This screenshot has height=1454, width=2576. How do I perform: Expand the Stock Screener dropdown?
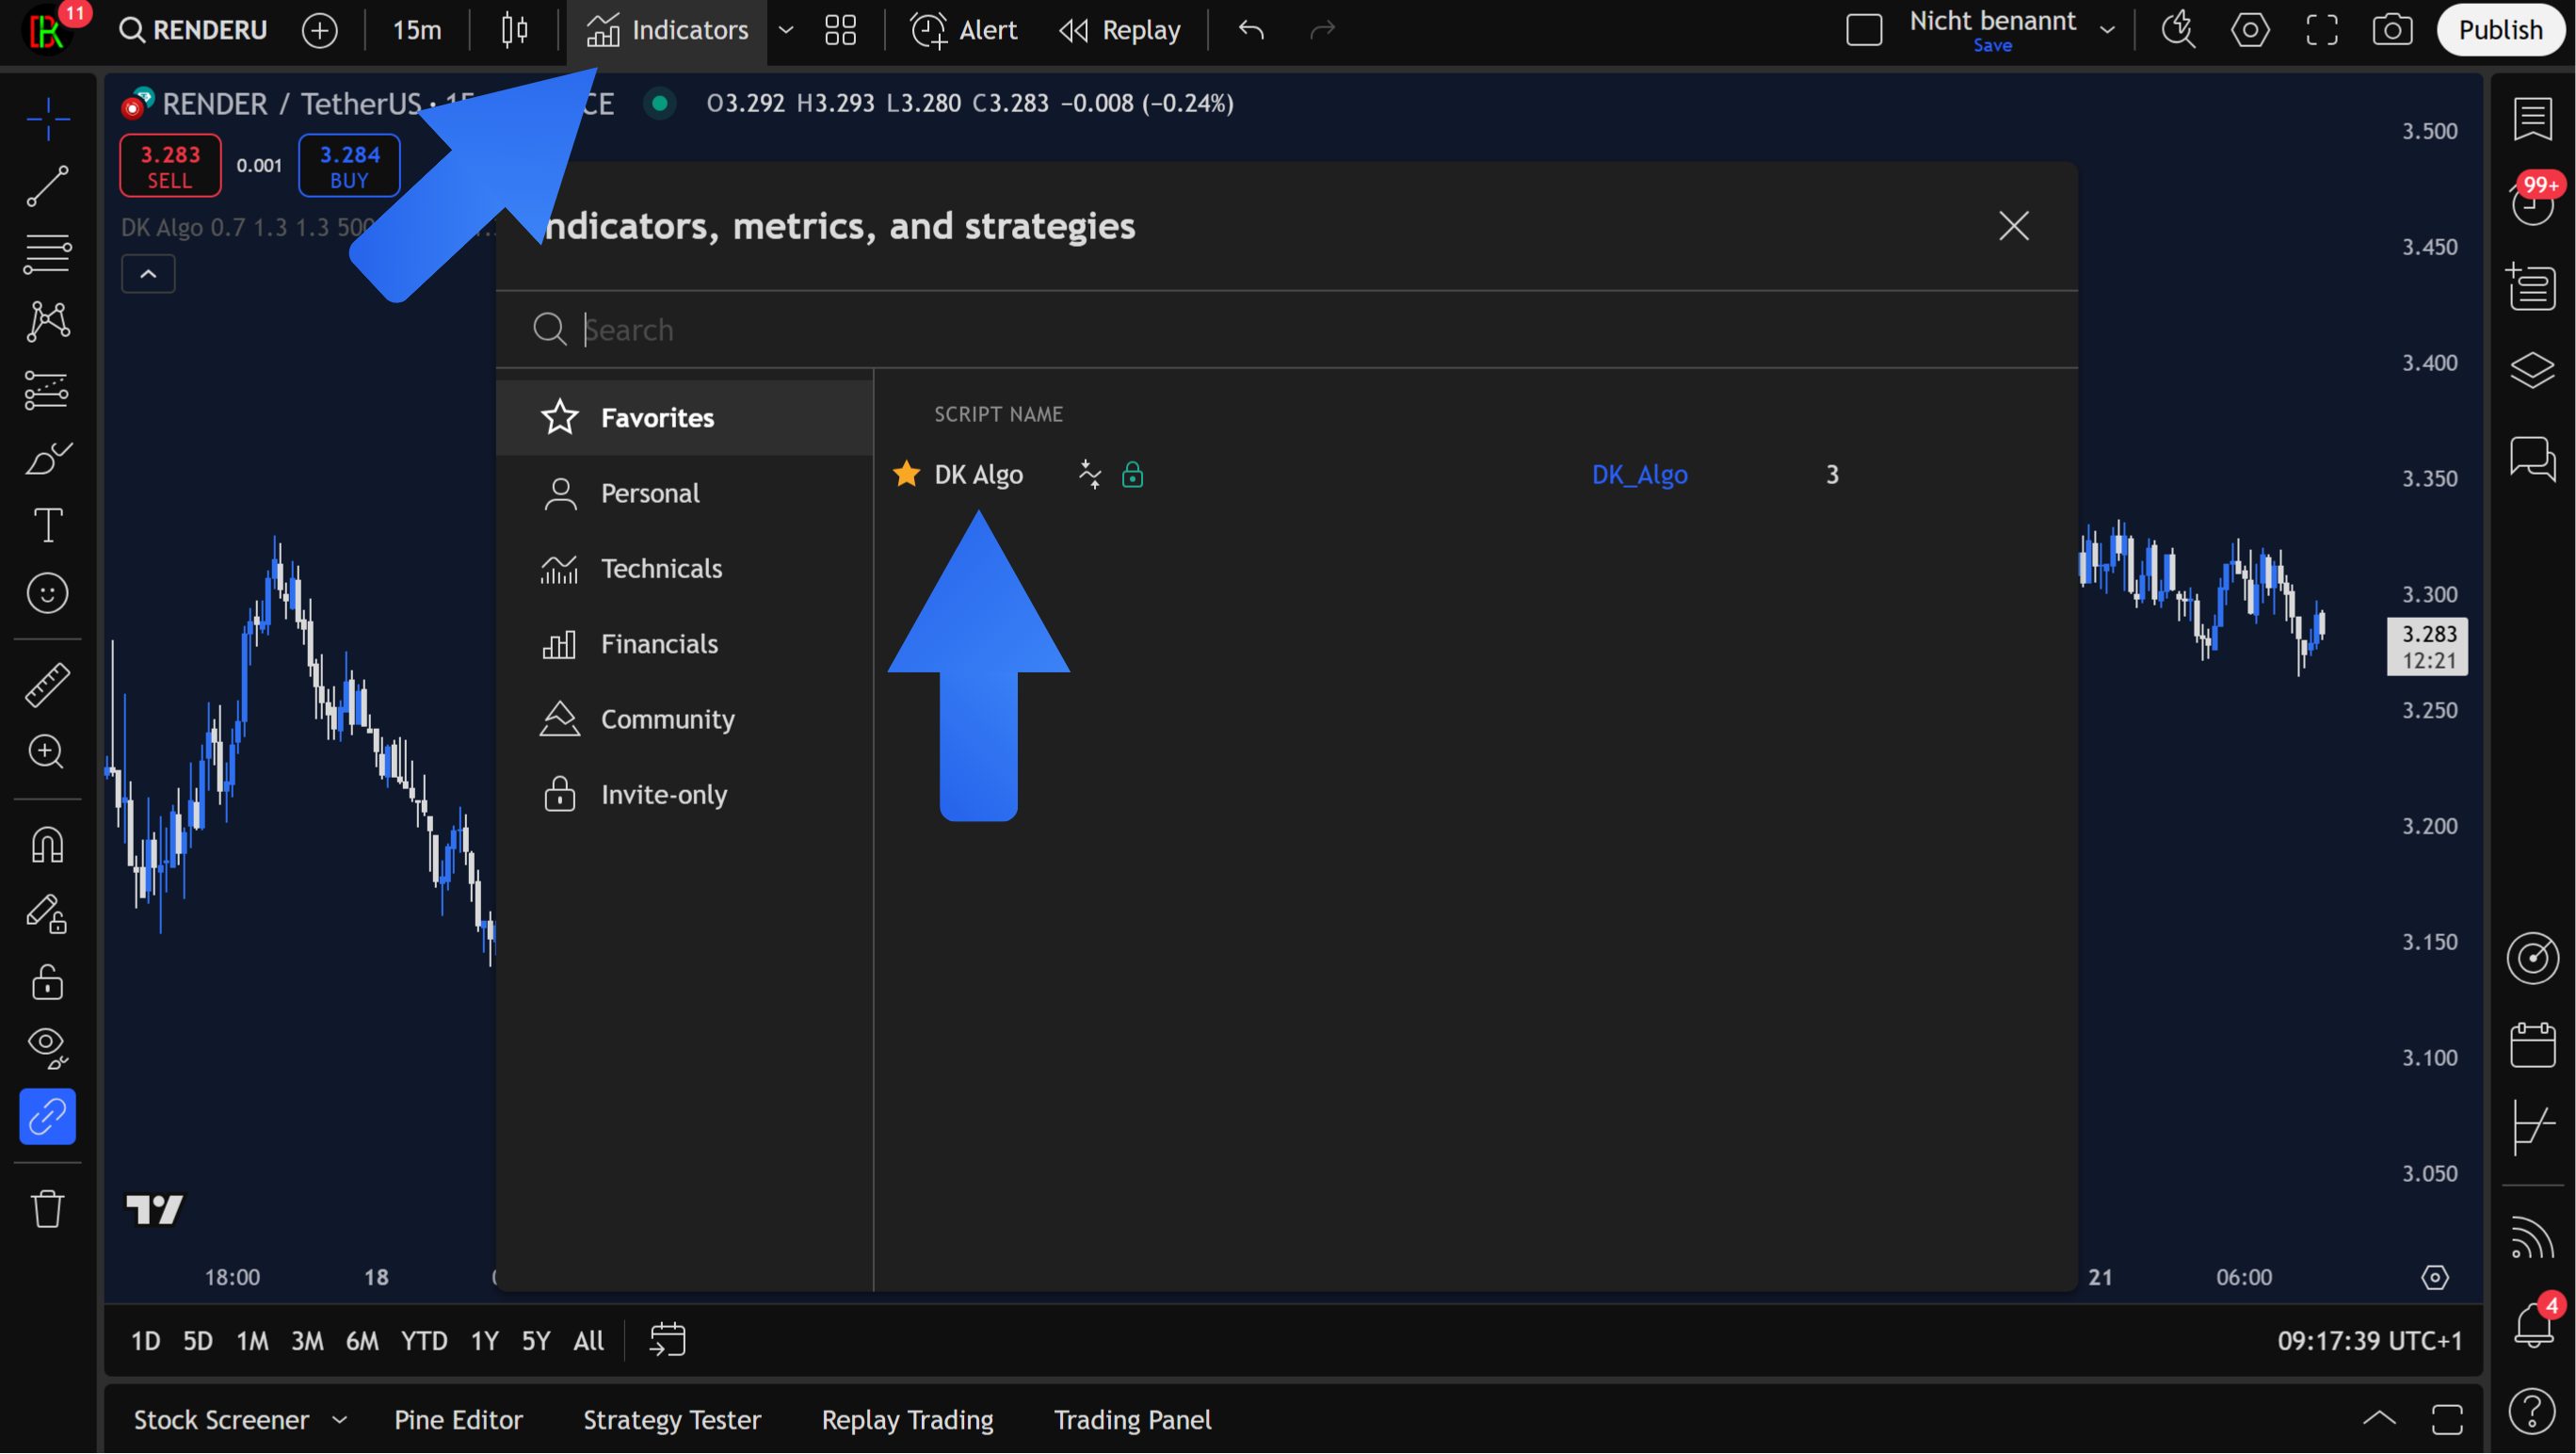pos(340,1420)
